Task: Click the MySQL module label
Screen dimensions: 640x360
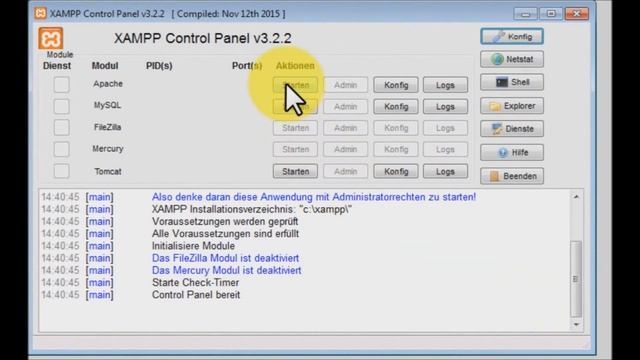Action: [107, 105]
